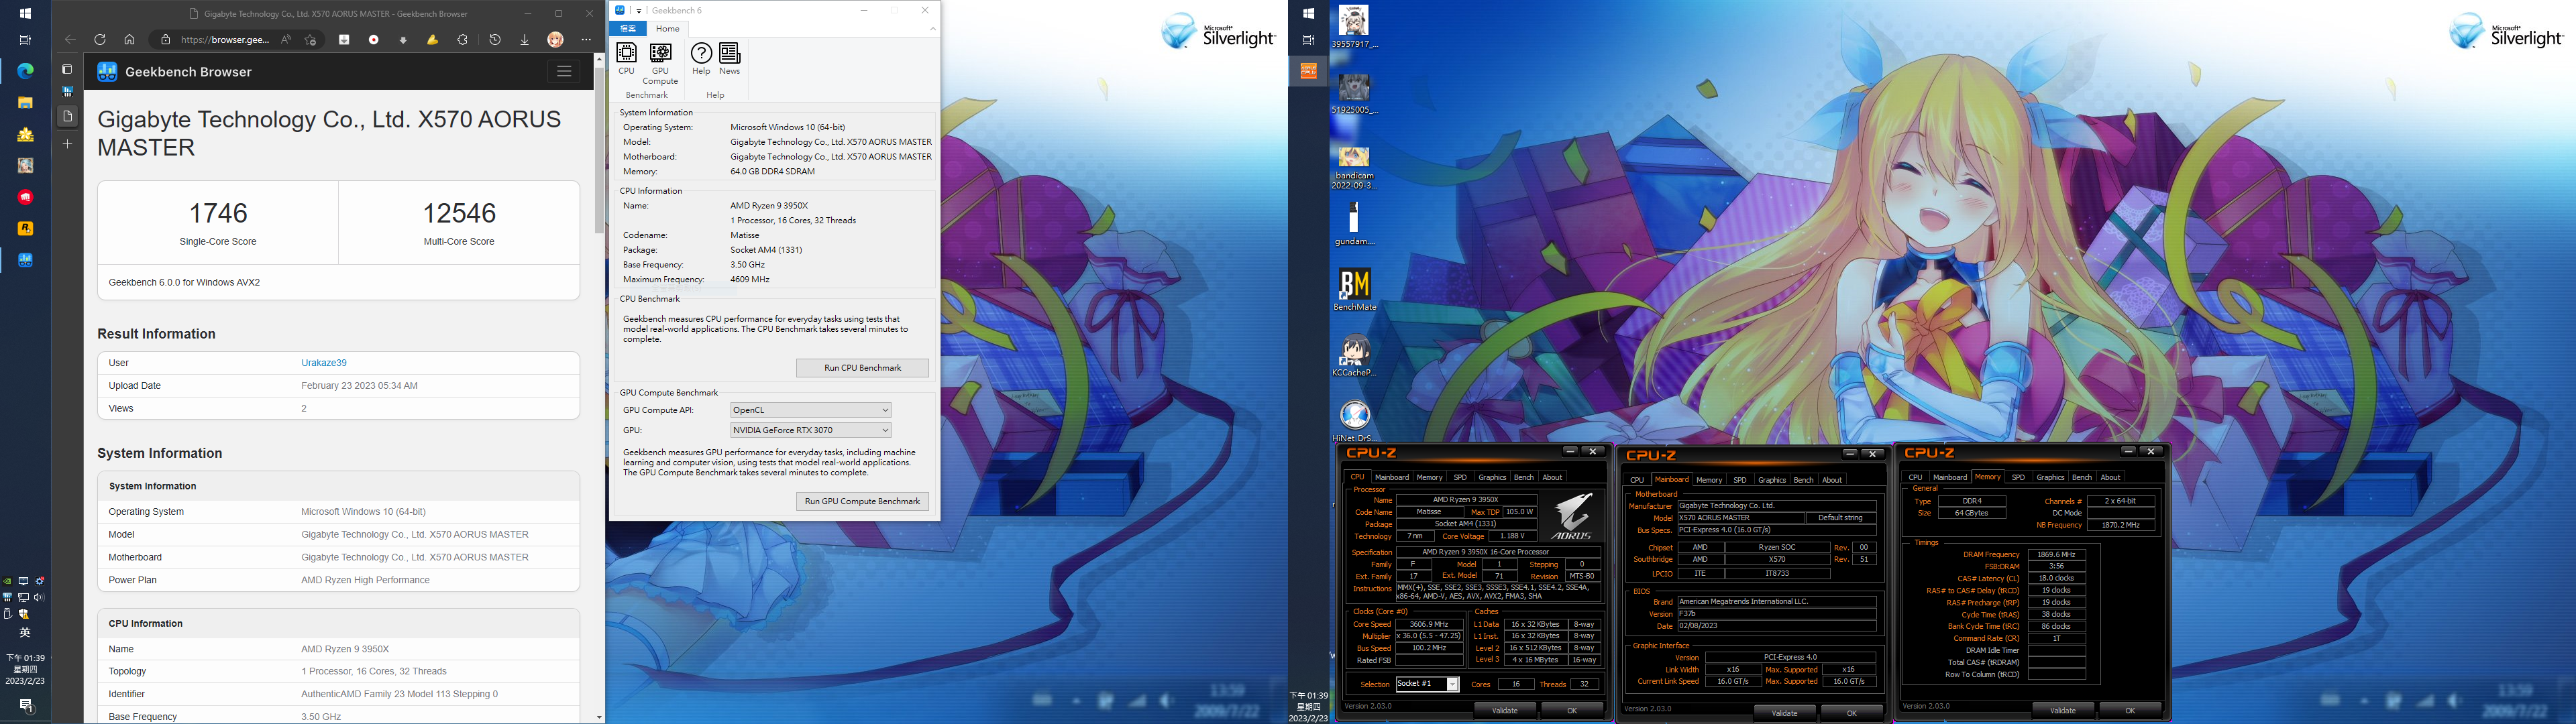Click scroll-down arrow of browser page scrollbar
Screen dimensions: 2576x724
click(599, 717)
